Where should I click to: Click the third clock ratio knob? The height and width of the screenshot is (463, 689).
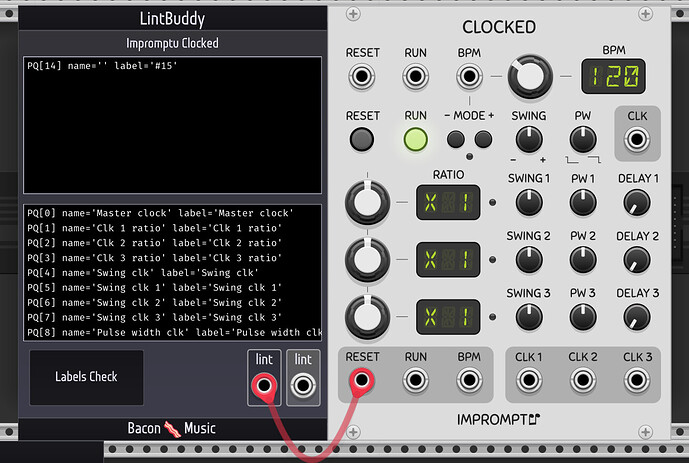point(367,317)
